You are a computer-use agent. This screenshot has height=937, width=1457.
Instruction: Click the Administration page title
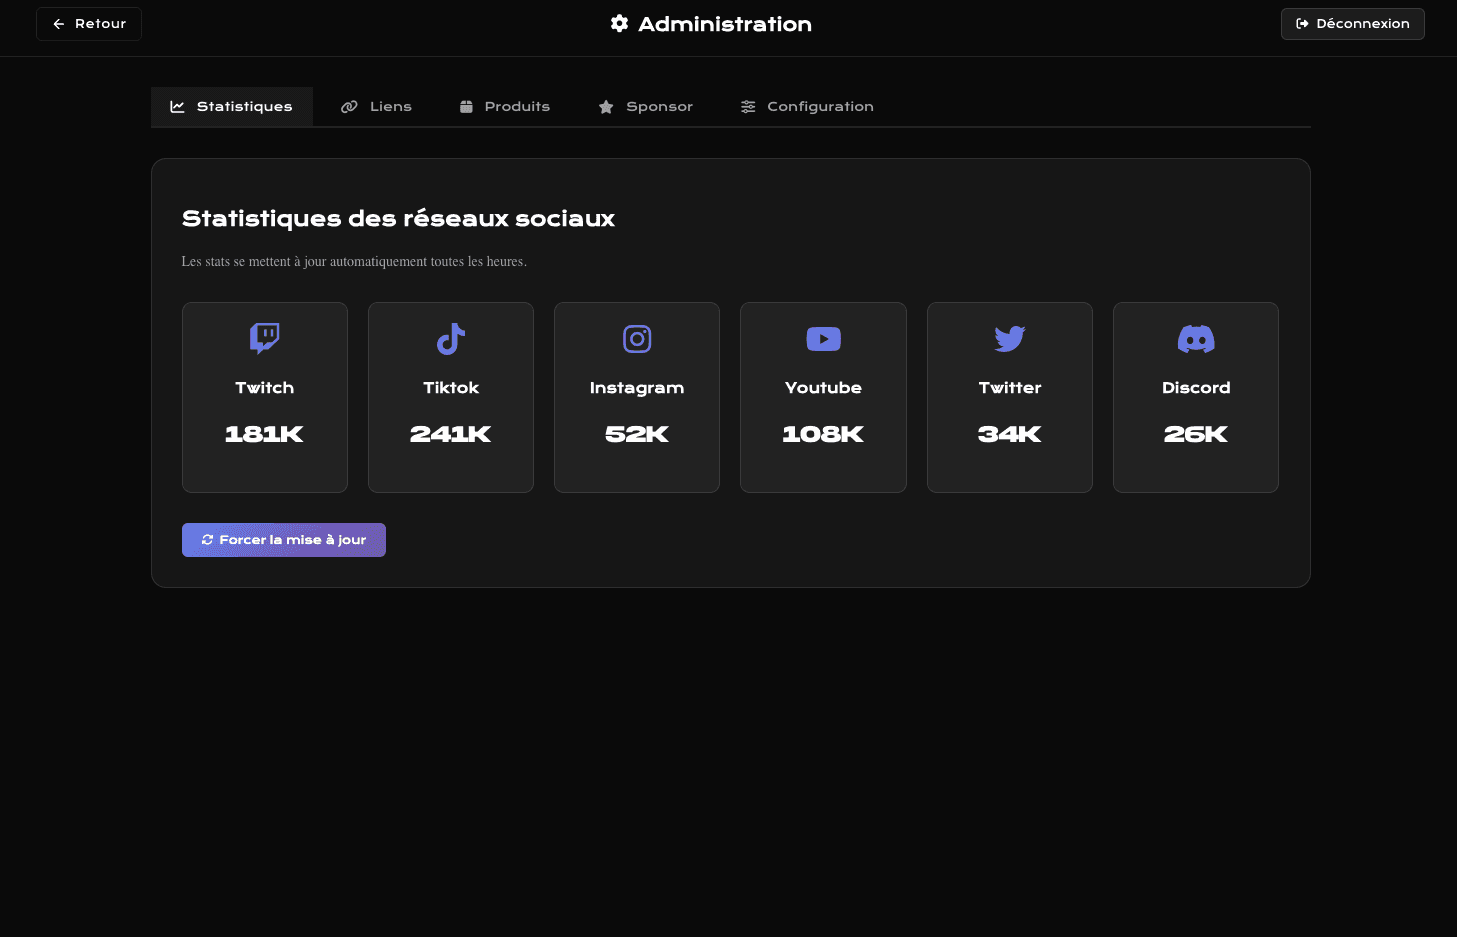[725, 24]
